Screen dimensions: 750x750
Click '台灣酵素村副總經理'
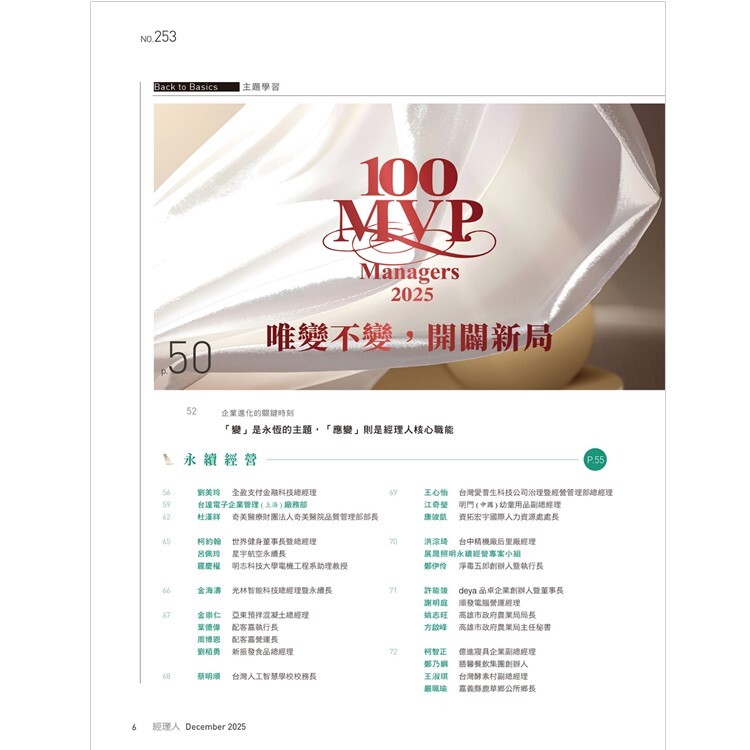click(493, 676)
